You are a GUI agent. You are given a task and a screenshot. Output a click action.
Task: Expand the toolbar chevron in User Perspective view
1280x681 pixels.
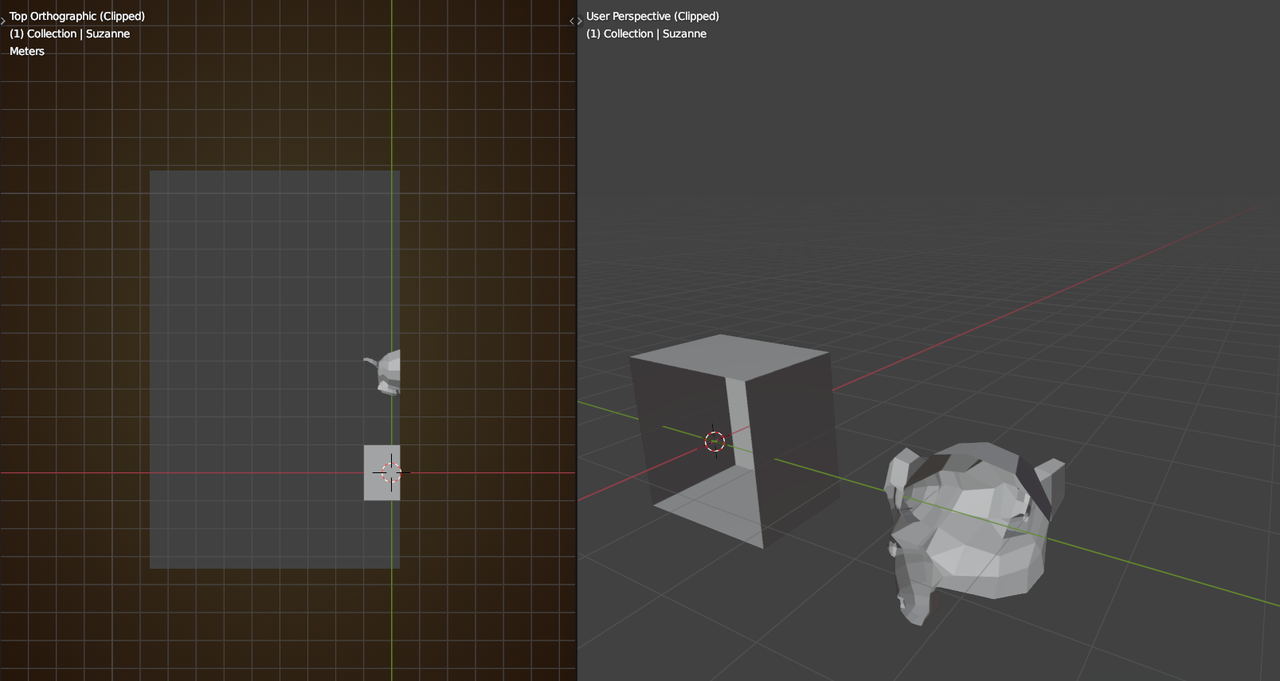pos(580,21)
